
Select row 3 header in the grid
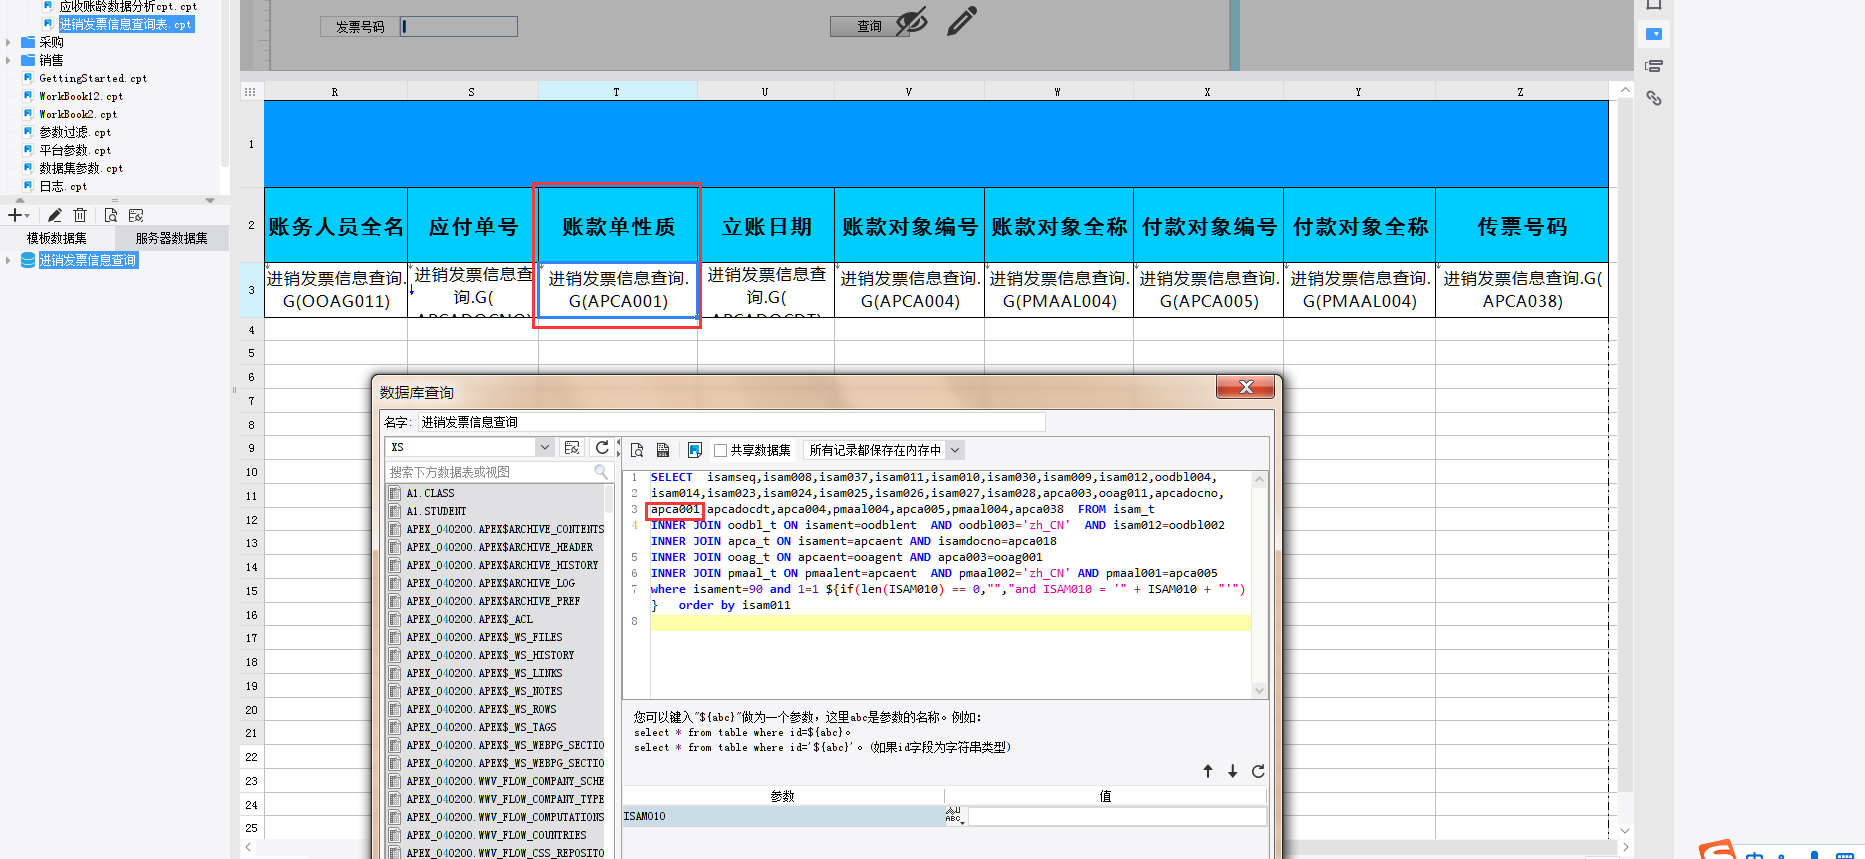tap(251, 290)
